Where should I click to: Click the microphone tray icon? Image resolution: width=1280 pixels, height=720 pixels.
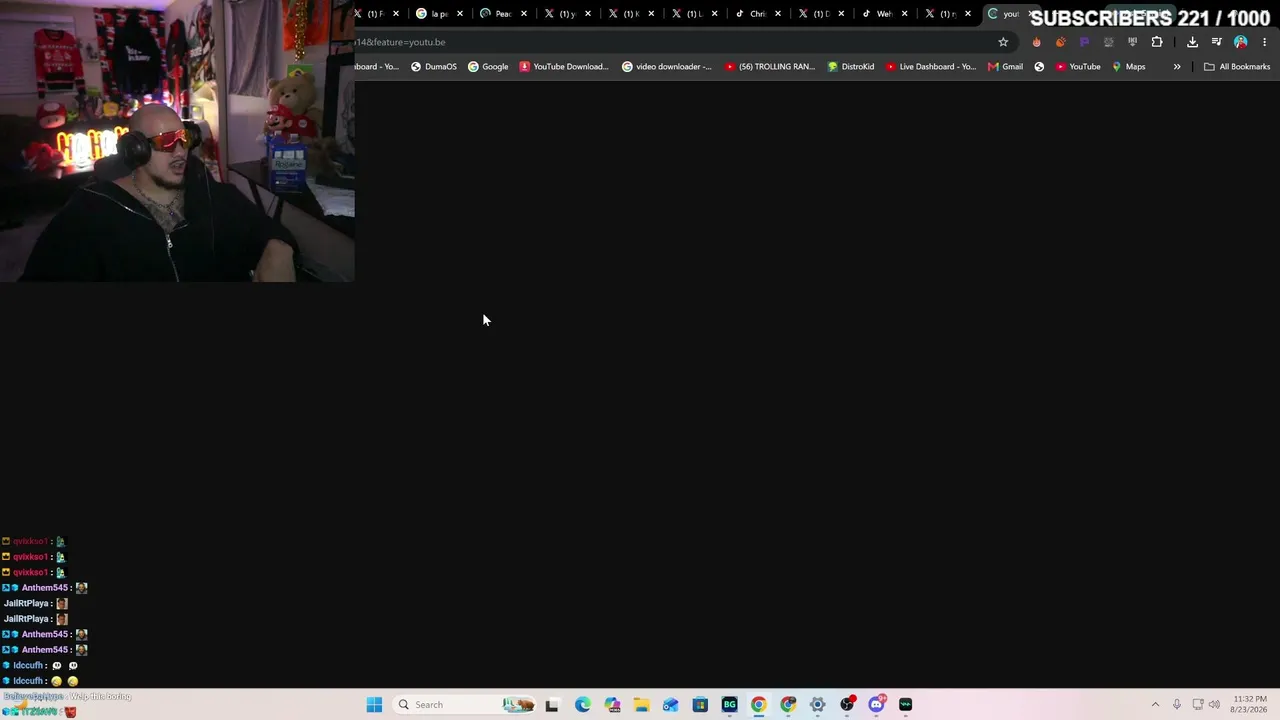(1177, 705)
